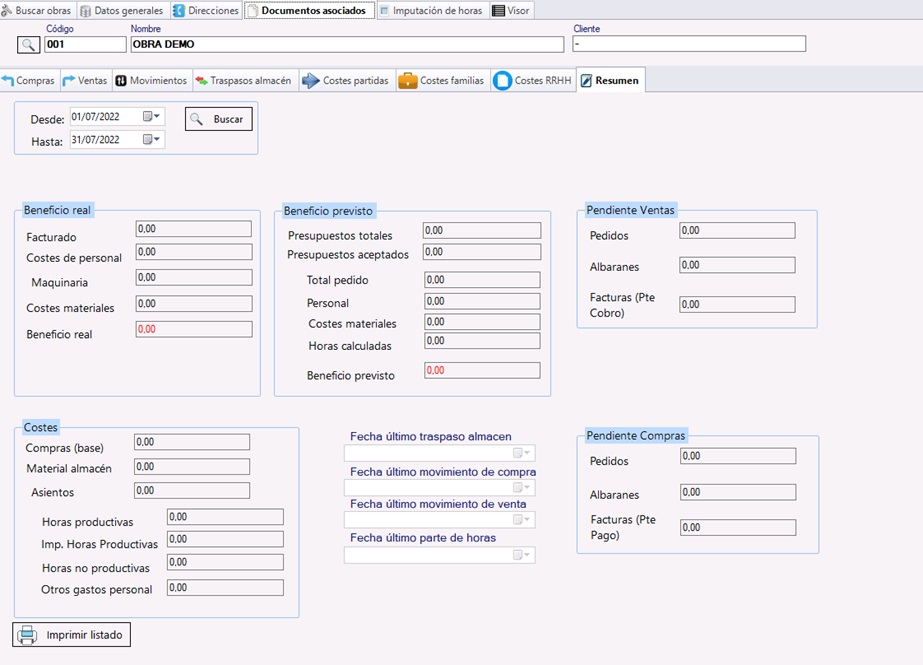Select the Facturado value field
The height and width of the screenshot is (665, 923).
pos(193,229)
